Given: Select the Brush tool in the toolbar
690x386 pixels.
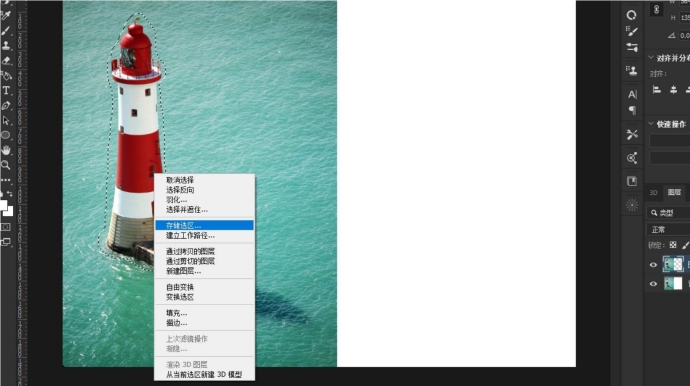Looking at the screenshot, I should [6, 30].
